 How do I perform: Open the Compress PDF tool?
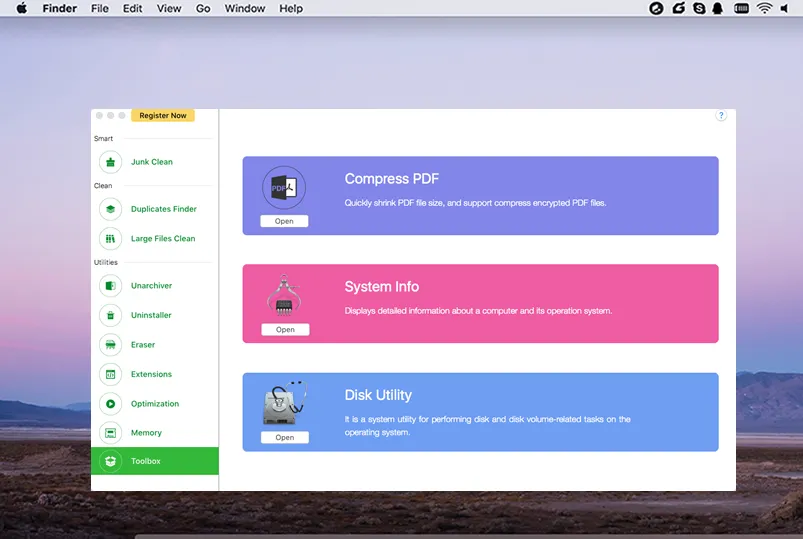[284, 221]
